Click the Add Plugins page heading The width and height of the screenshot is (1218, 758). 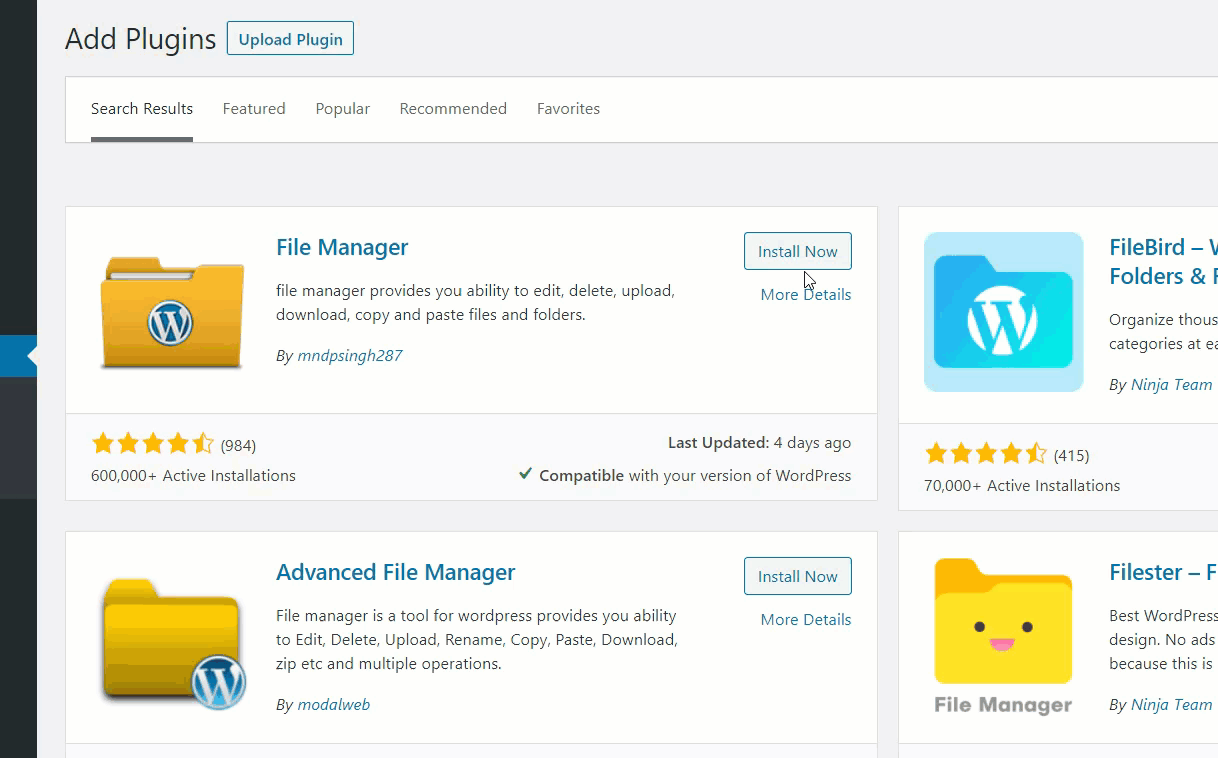click(141, 39)
